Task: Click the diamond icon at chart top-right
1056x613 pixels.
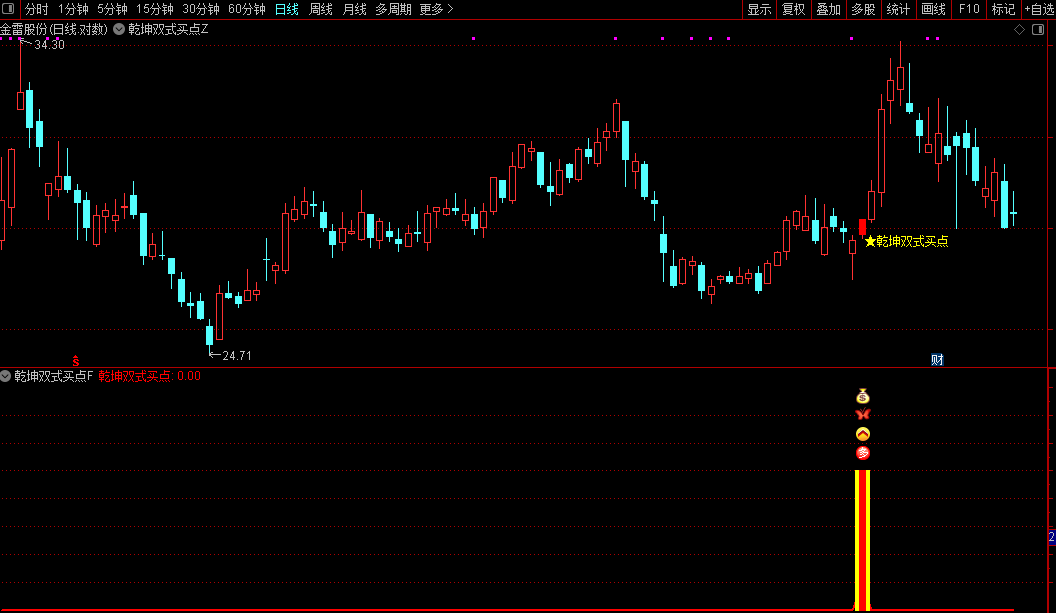Action: (1020, 29)
